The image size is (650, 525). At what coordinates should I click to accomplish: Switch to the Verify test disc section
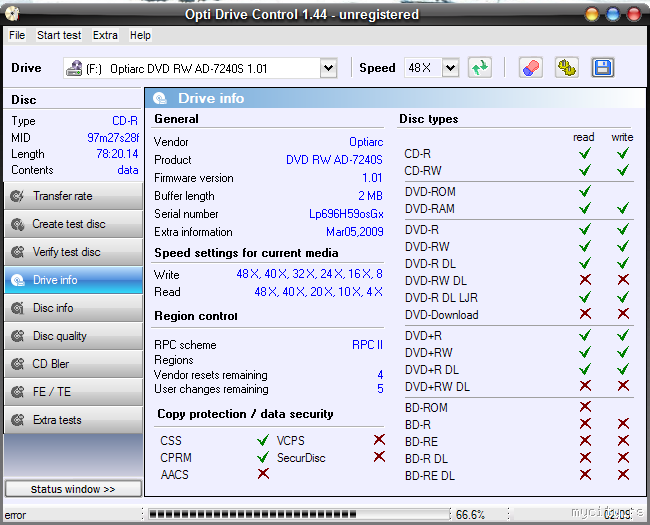click(x=73, y=252)
